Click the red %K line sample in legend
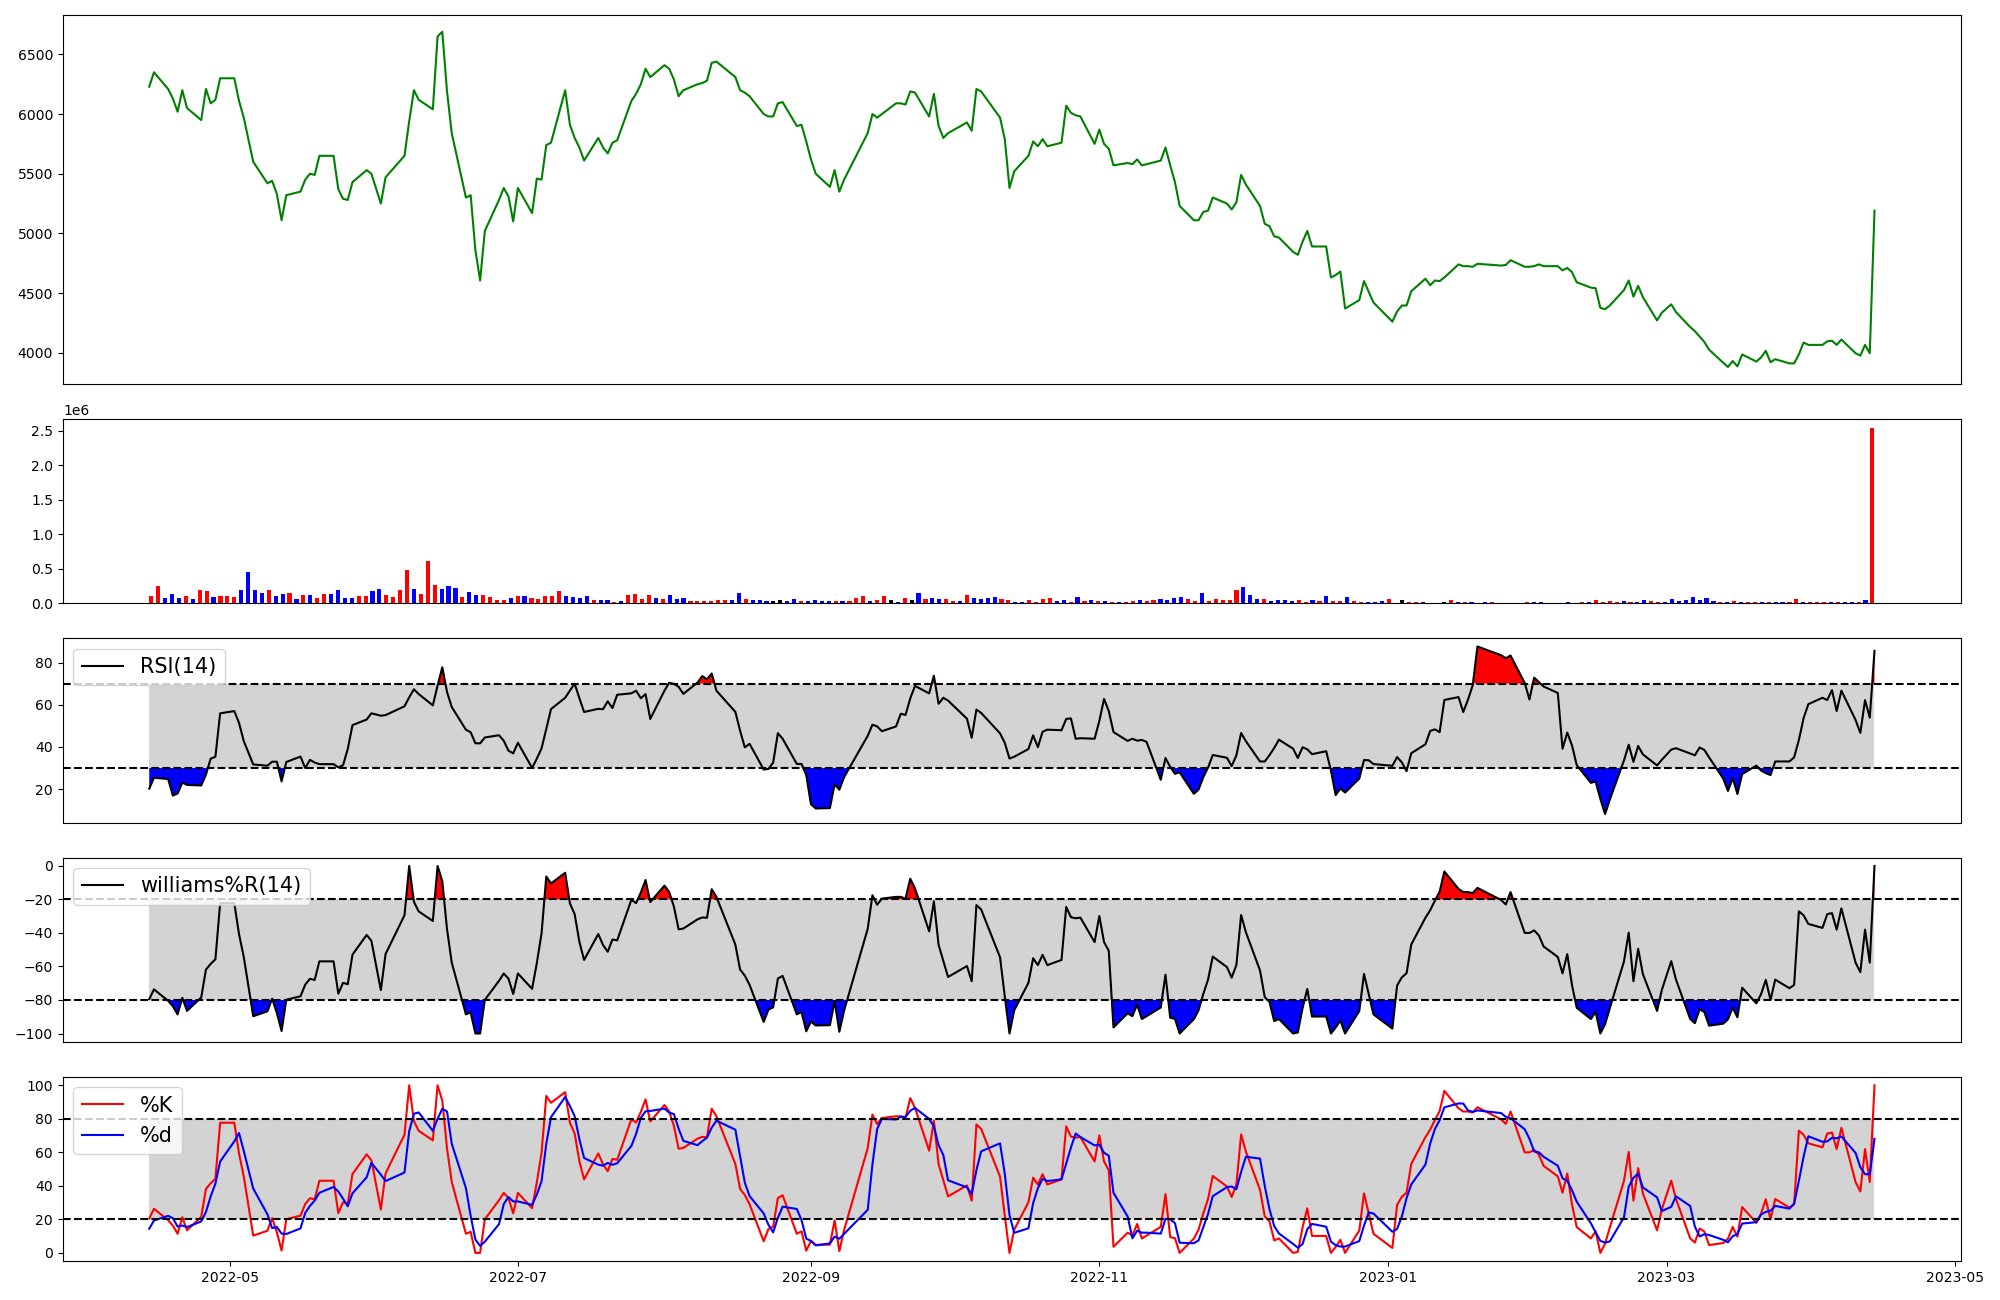This screenshot has height=1300, width=2000. pyautogui.click(x=103, y=1105)
